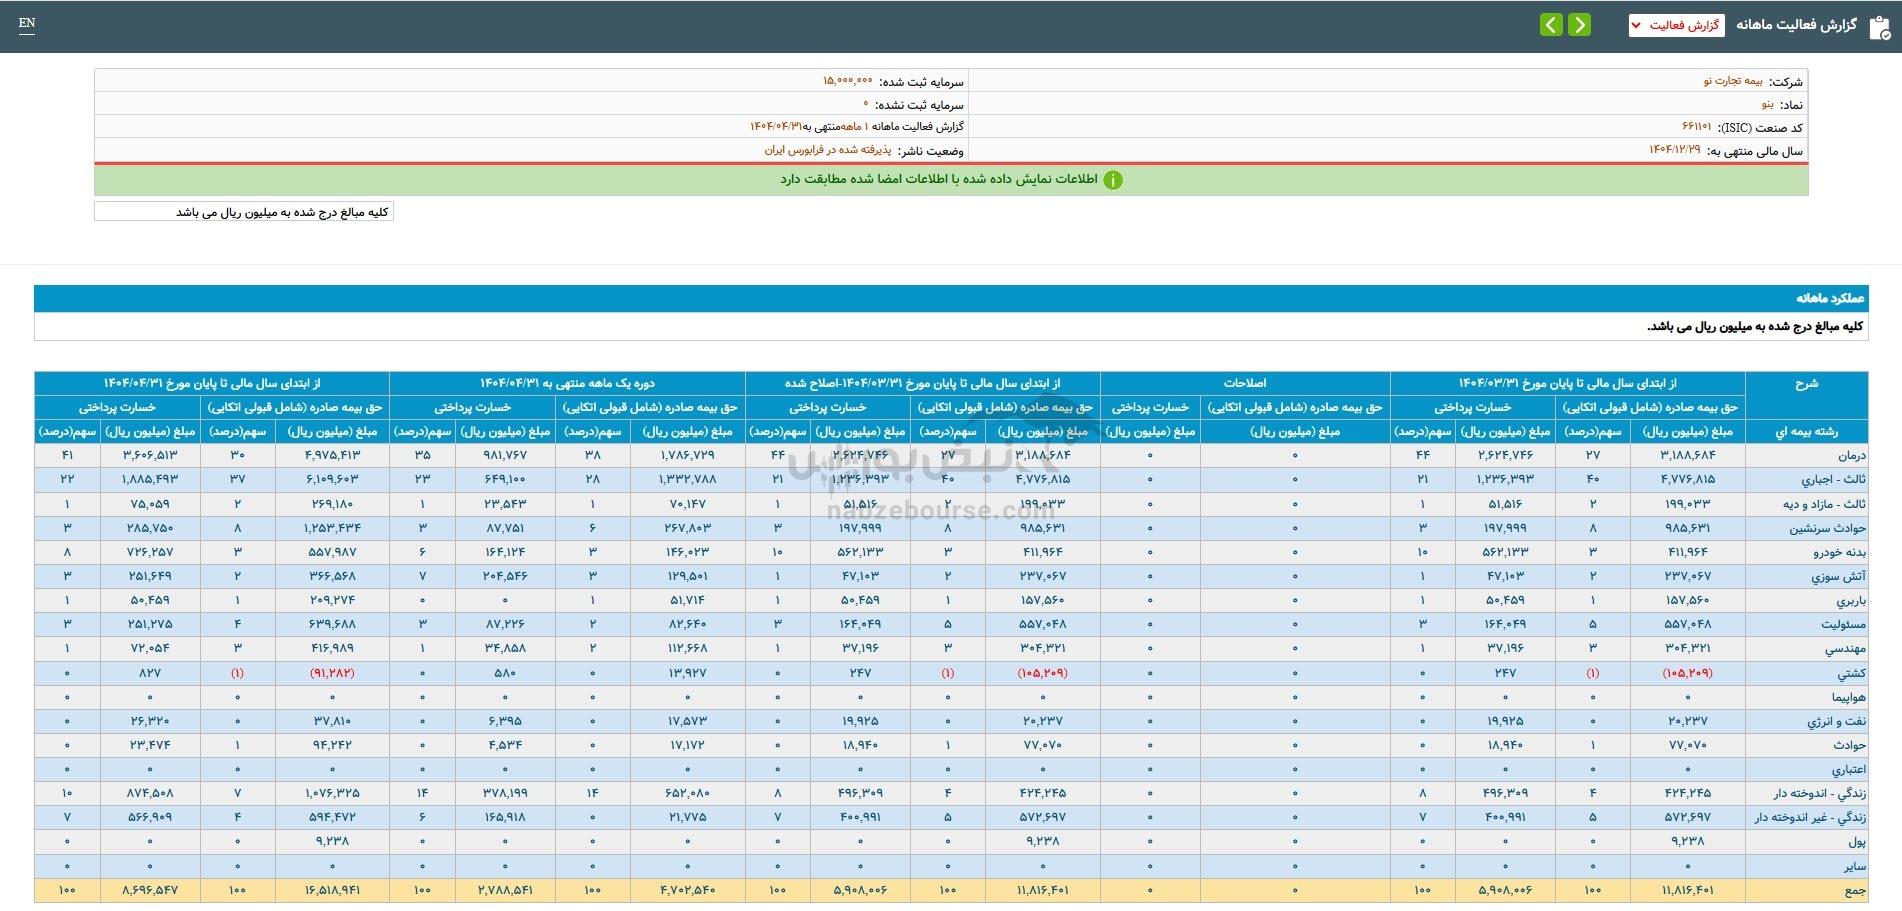This screenshot has height=911, width=1902.
Task: Click the درمان cumulative premium ۴,۹۷۵,۴۱۳
Action: 332,455
